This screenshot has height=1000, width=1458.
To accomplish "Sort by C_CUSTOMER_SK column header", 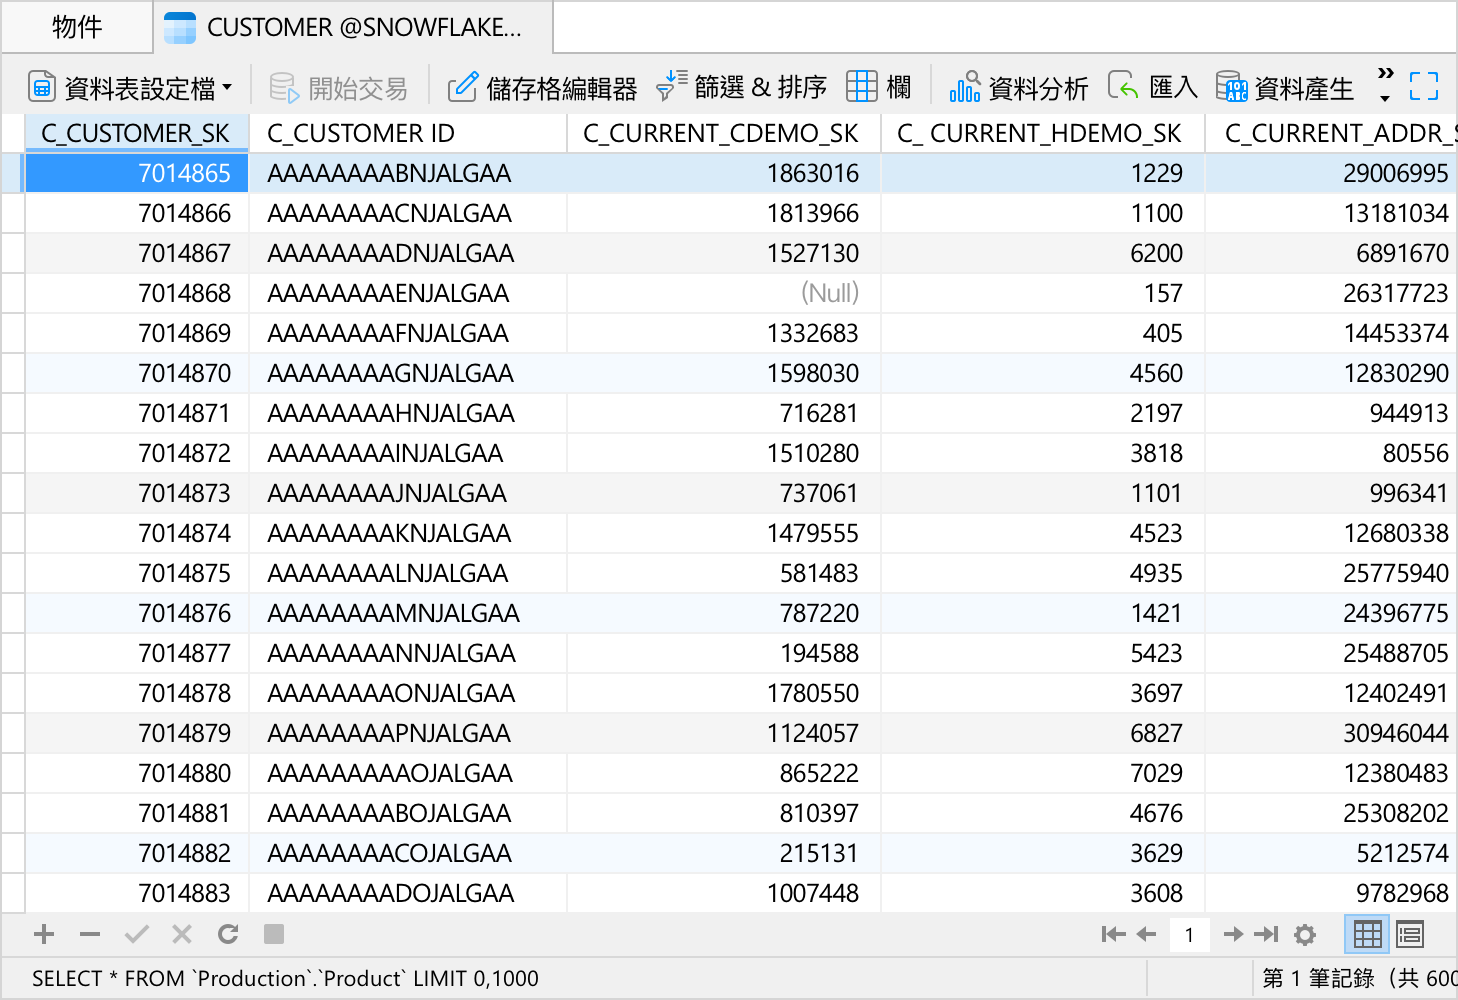I will coord(136,133).
